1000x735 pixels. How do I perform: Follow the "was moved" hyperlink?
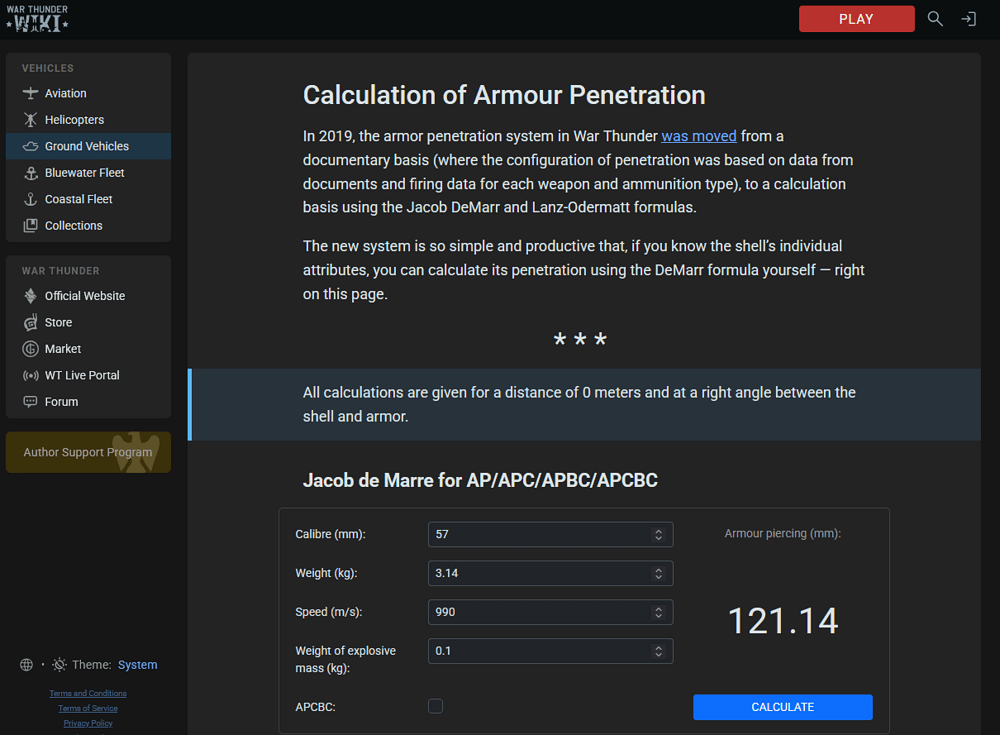(698, 136)
